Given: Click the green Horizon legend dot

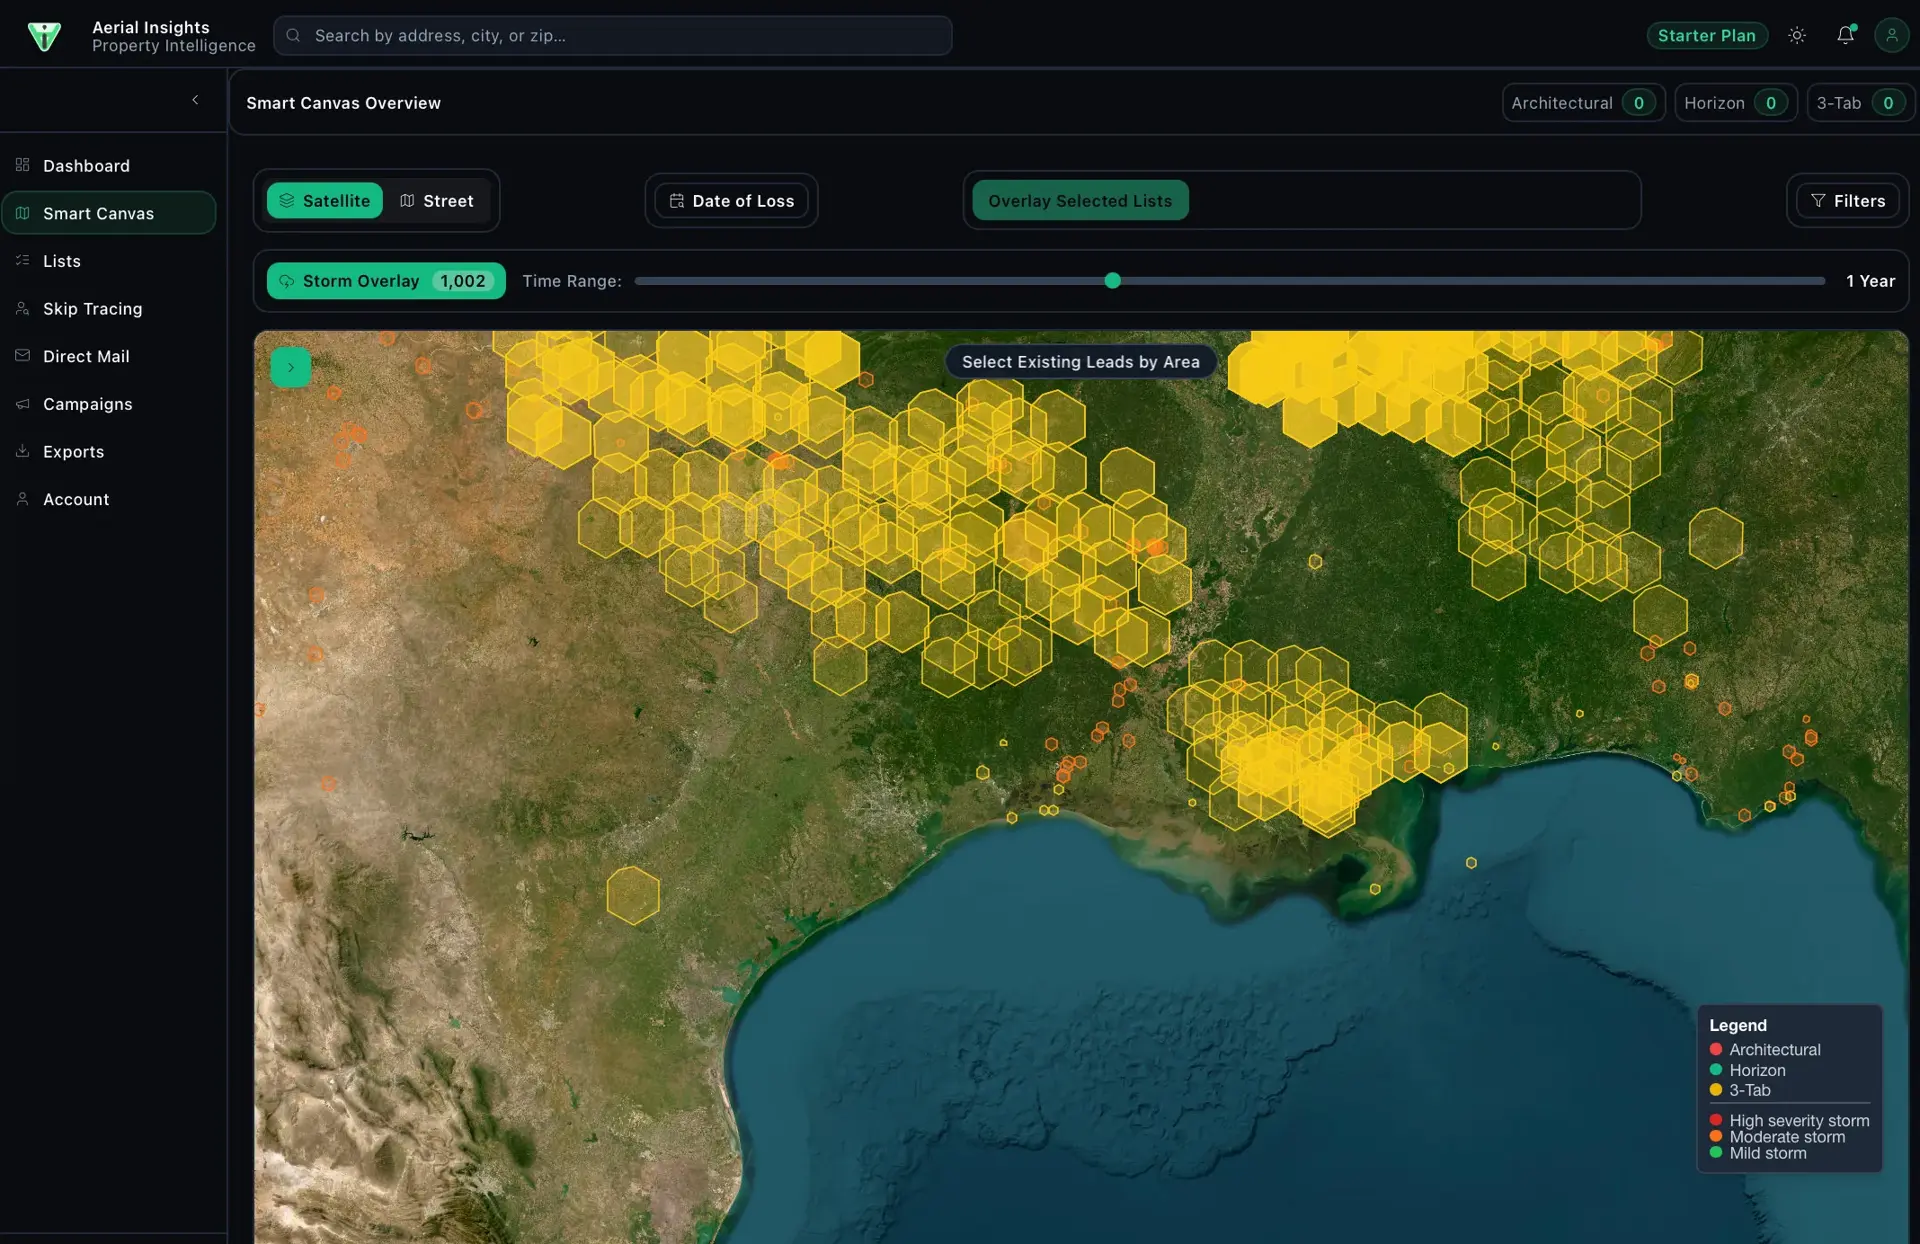Looking at the screenshot, I should pos(1716,1069).
